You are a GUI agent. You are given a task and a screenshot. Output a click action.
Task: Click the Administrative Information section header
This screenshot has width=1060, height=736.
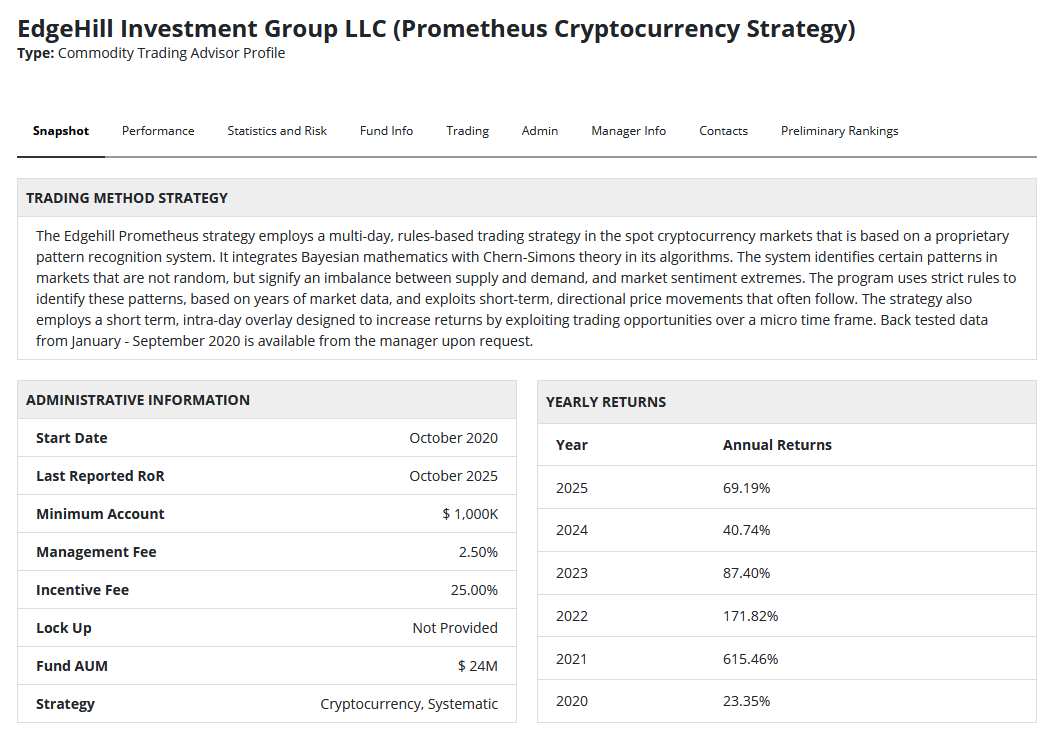point(138,400)
